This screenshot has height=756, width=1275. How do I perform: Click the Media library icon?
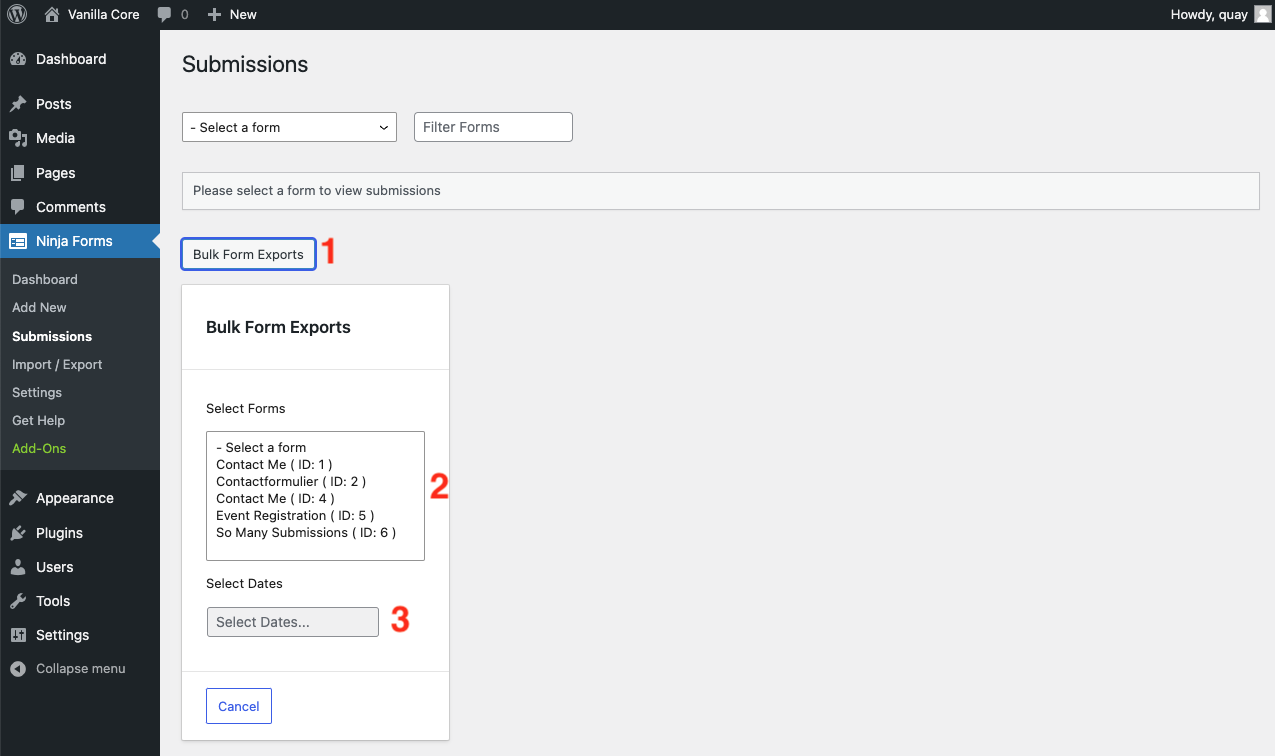(17, 138)
